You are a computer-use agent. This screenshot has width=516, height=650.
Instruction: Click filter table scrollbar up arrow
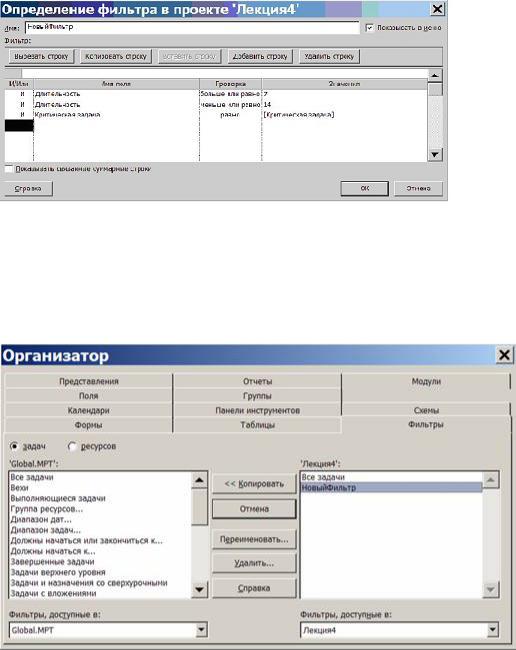point(434,75)
